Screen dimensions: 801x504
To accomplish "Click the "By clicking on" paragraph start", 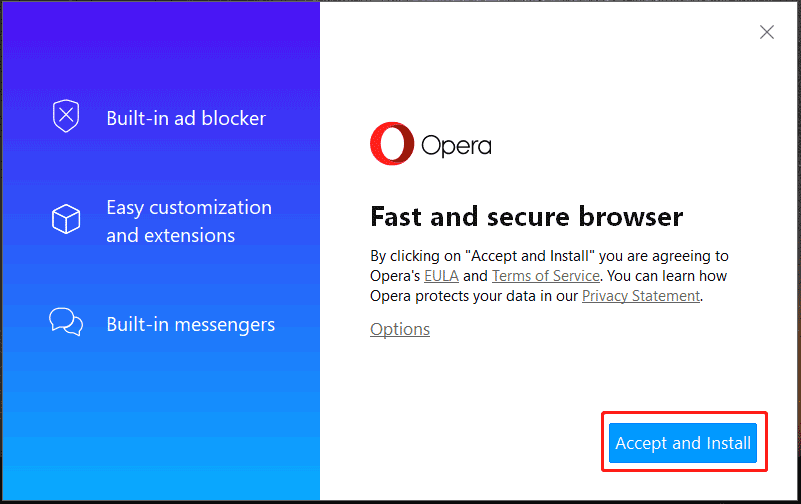I will pos(415,256).
